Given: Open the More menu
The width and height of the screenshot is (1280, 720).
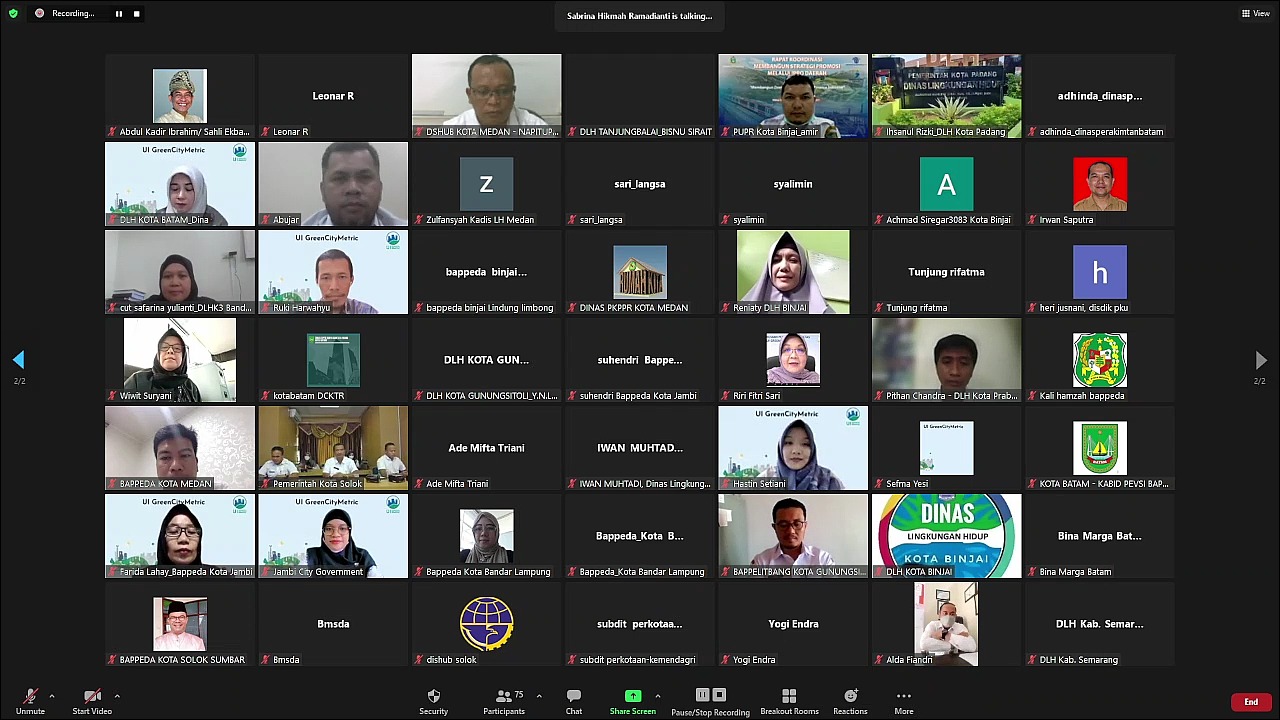Looking at the screenshot, I should 903,701.
